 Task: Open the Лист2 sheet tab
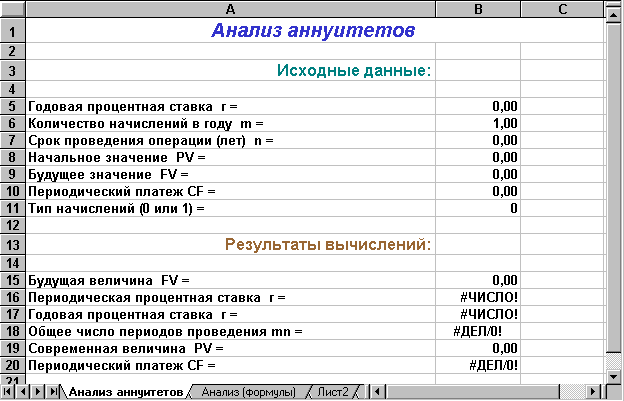tap(331, 392)
